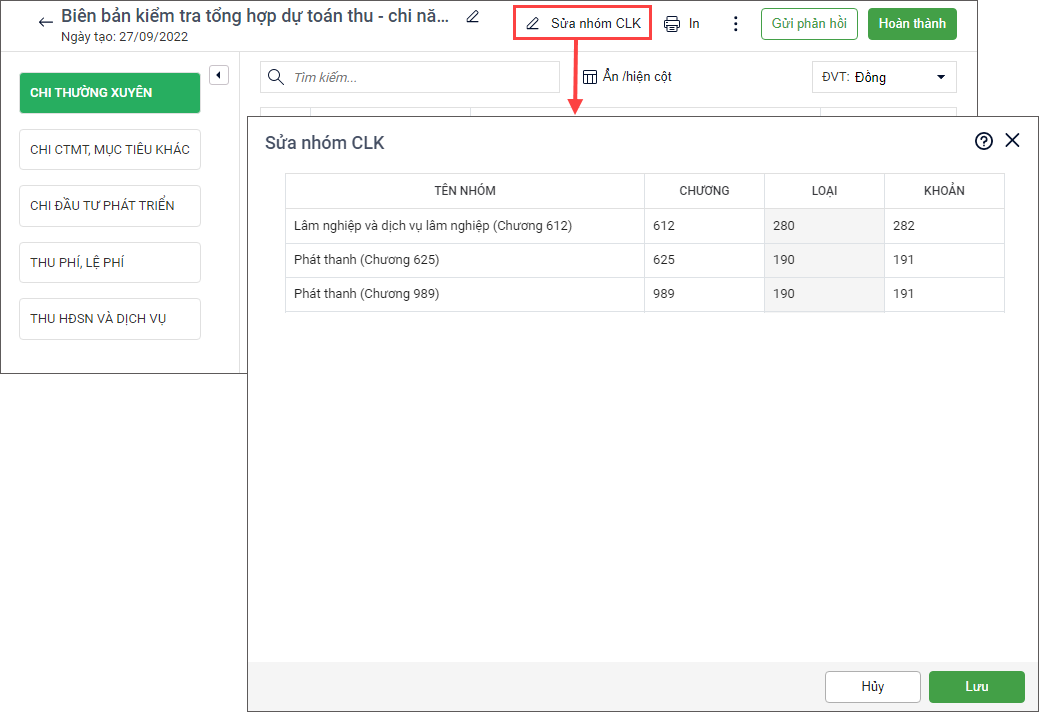Click the search magnifier icon
The height and width of the screenshot is (712, 1039).
(x=277, y=77)
